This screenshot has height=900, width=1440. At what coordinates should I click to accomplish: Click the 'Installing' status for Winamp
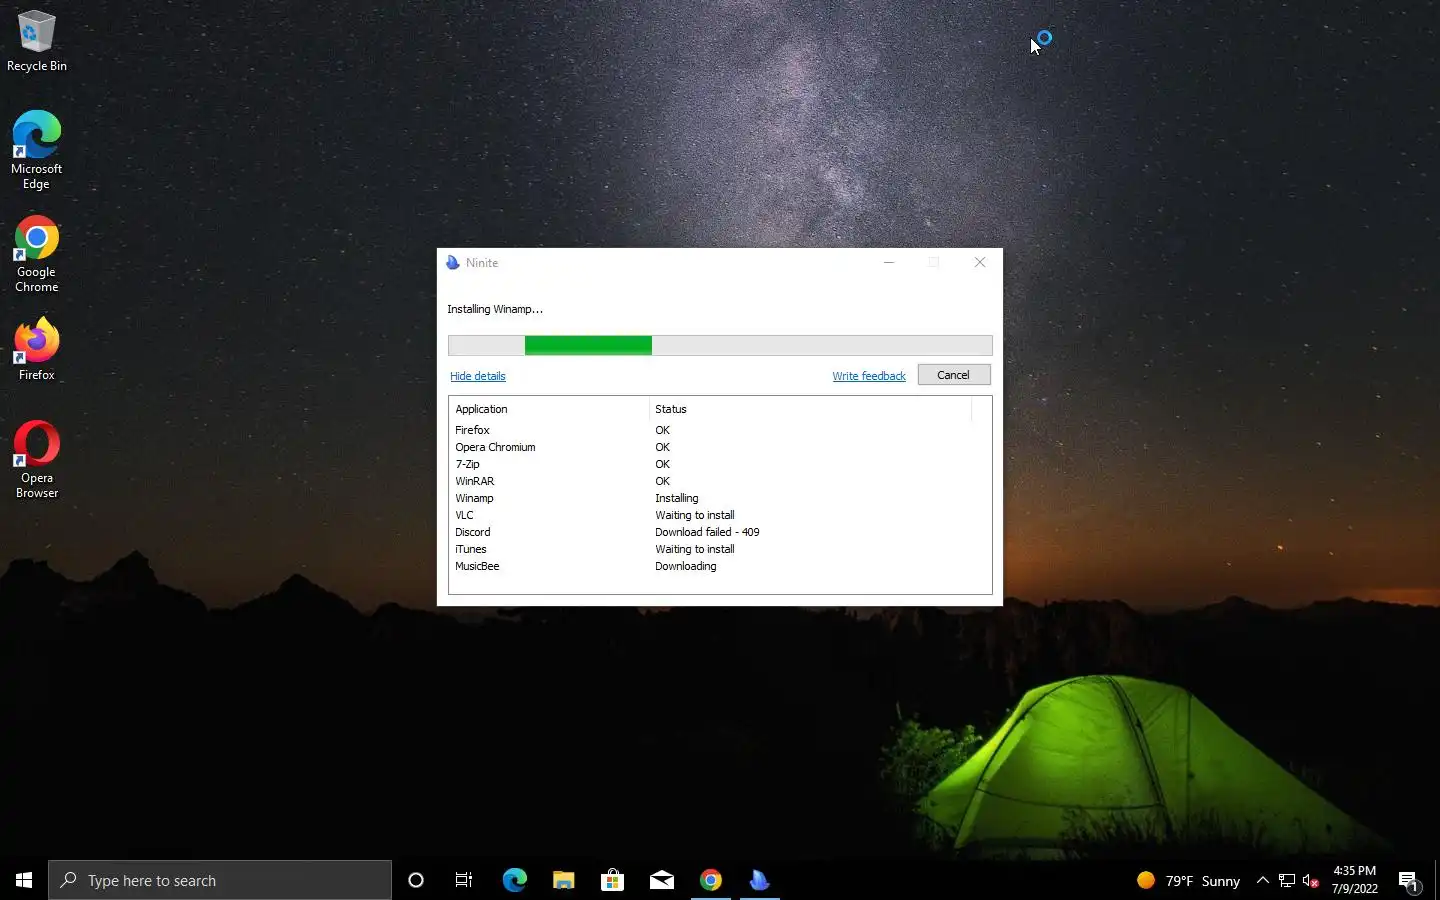point(677,498)
